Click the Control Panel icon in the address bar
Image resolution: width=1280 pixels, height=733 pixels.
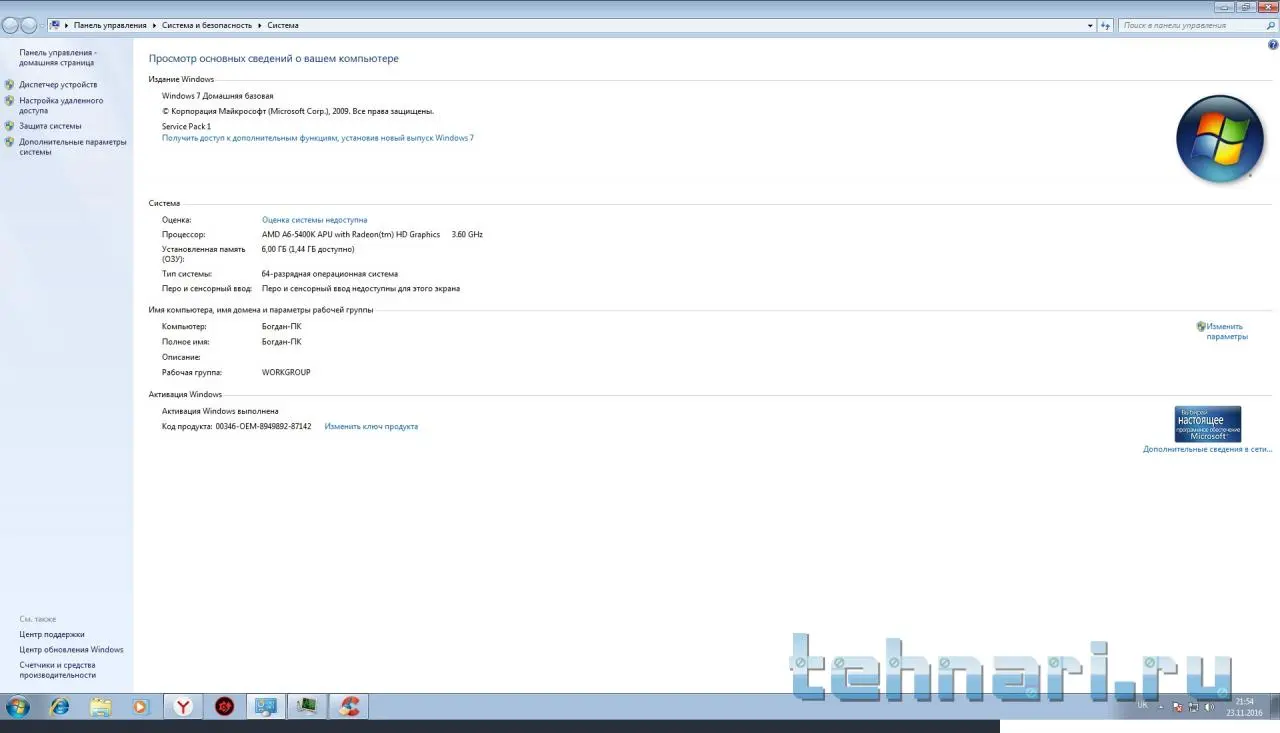pos(54,25)
